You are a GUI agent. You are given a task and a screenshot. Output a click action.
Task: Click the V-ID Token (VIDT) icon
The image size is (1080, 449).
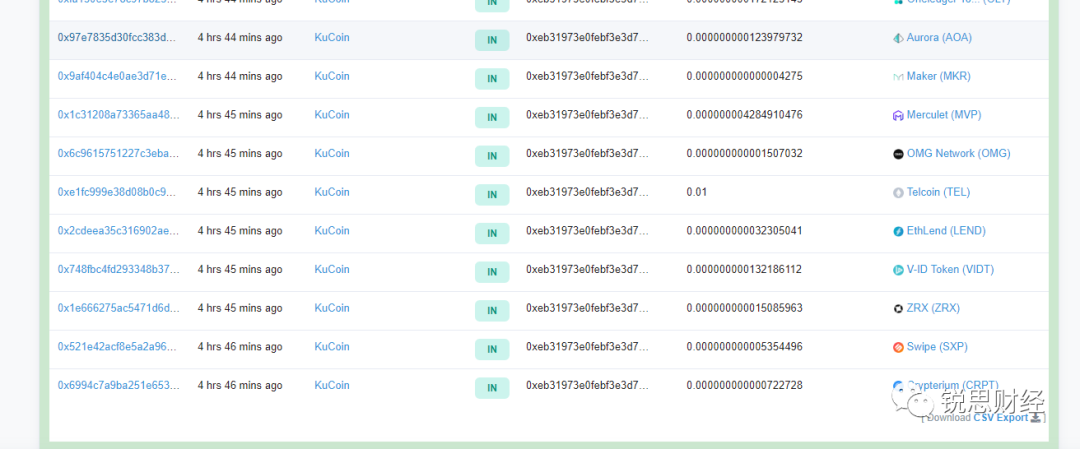(898, 269)
